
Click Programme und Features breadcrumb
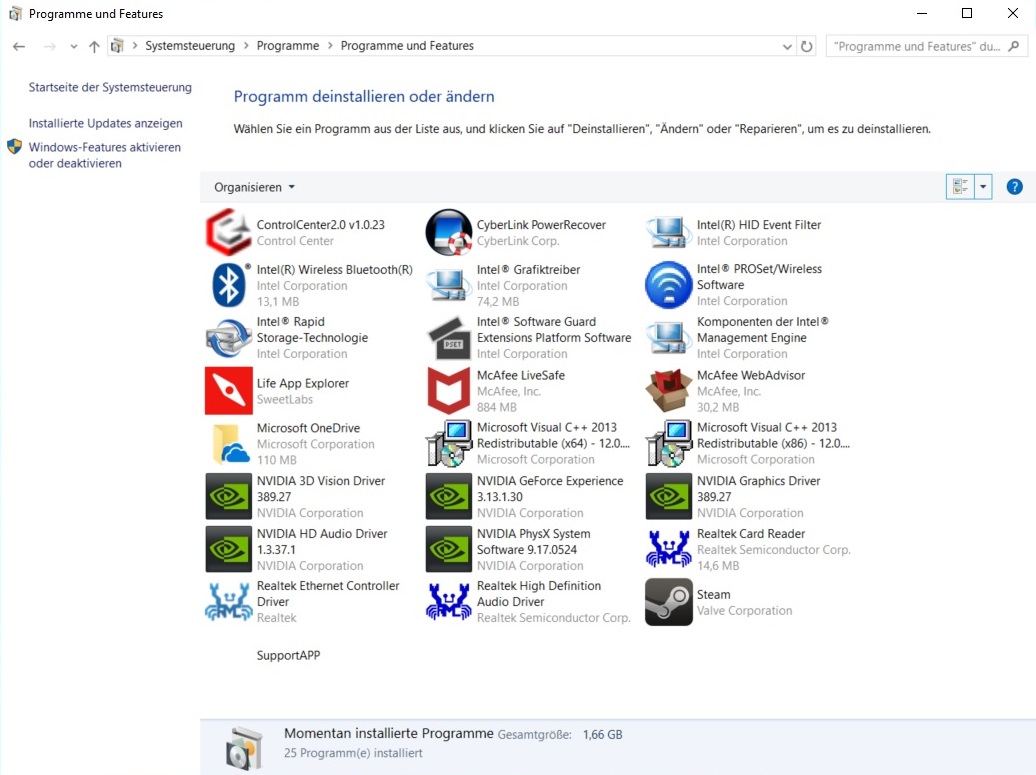(x=407, y=46)
